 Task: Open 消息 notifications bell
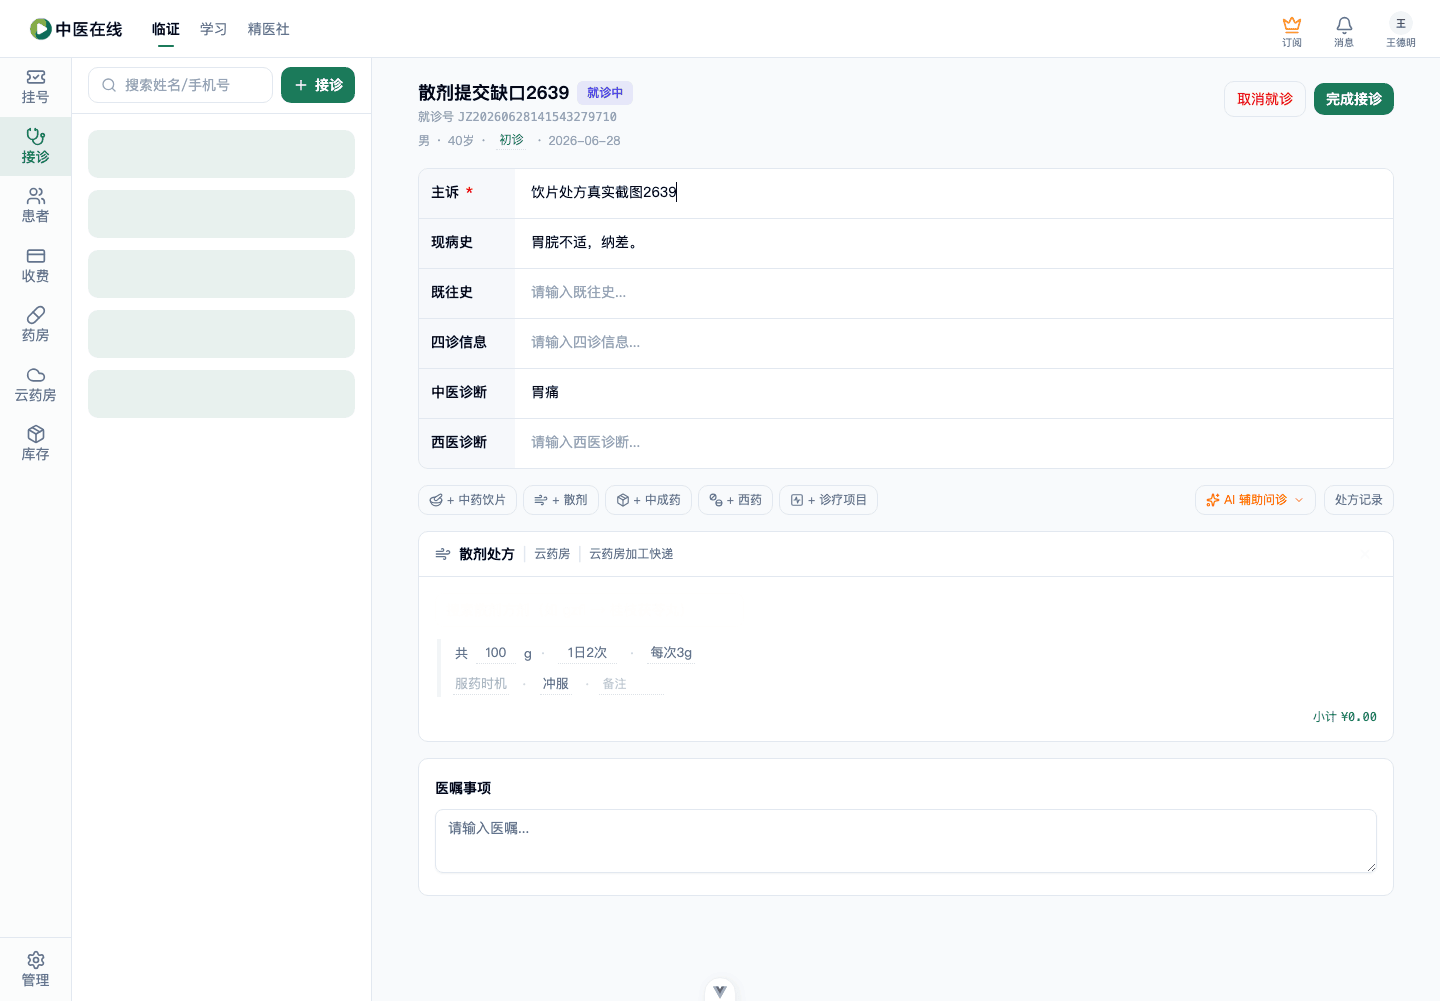point(1344,31)
